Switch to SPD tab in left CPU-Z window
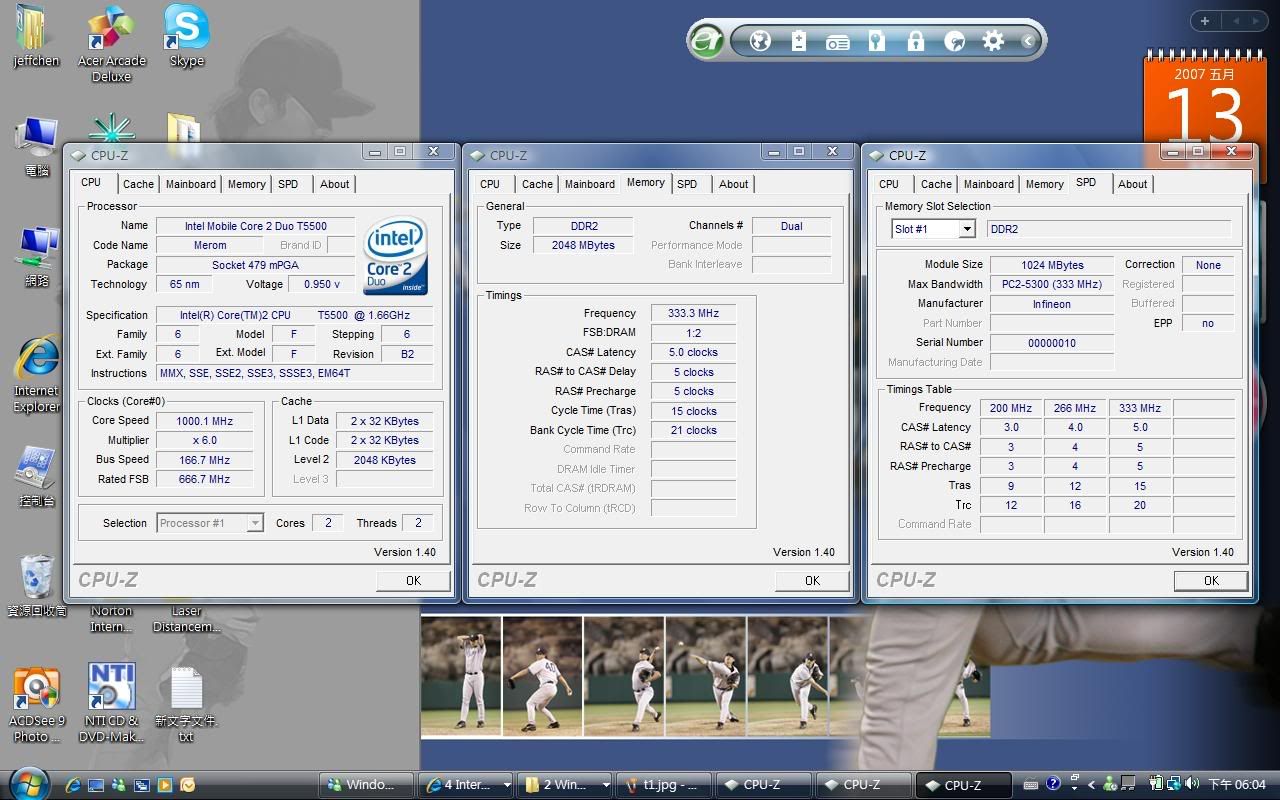The width and height of the screenshot is (1280, 800). [x=288, y=184]
